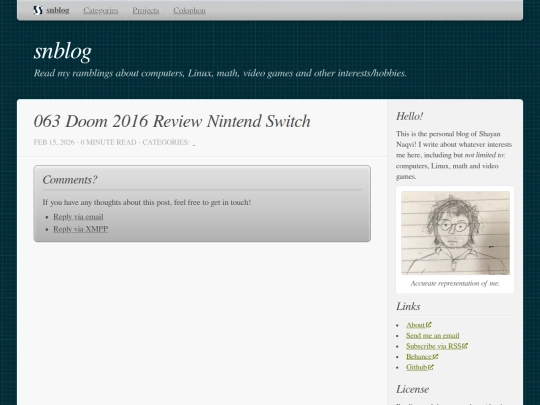540x405 pixels.
Task: Open the Behance link
Action: pyautogui.click(x=419, y=357)
